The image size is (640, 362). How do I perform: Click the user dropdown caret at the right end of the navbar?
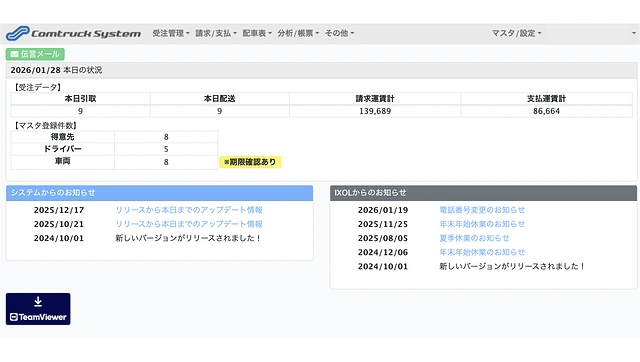coord(633,33)
